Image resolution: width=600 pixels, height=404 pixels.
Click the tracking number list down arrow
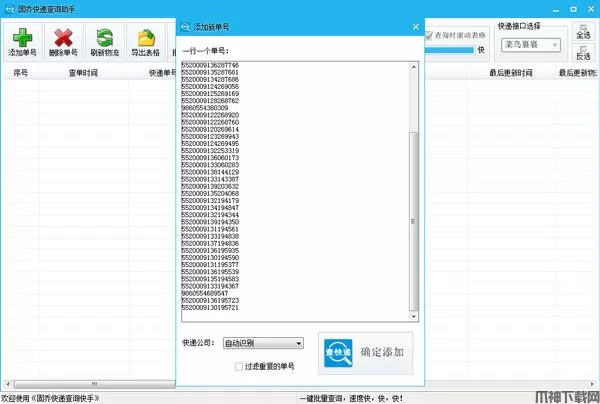[413, 316]
